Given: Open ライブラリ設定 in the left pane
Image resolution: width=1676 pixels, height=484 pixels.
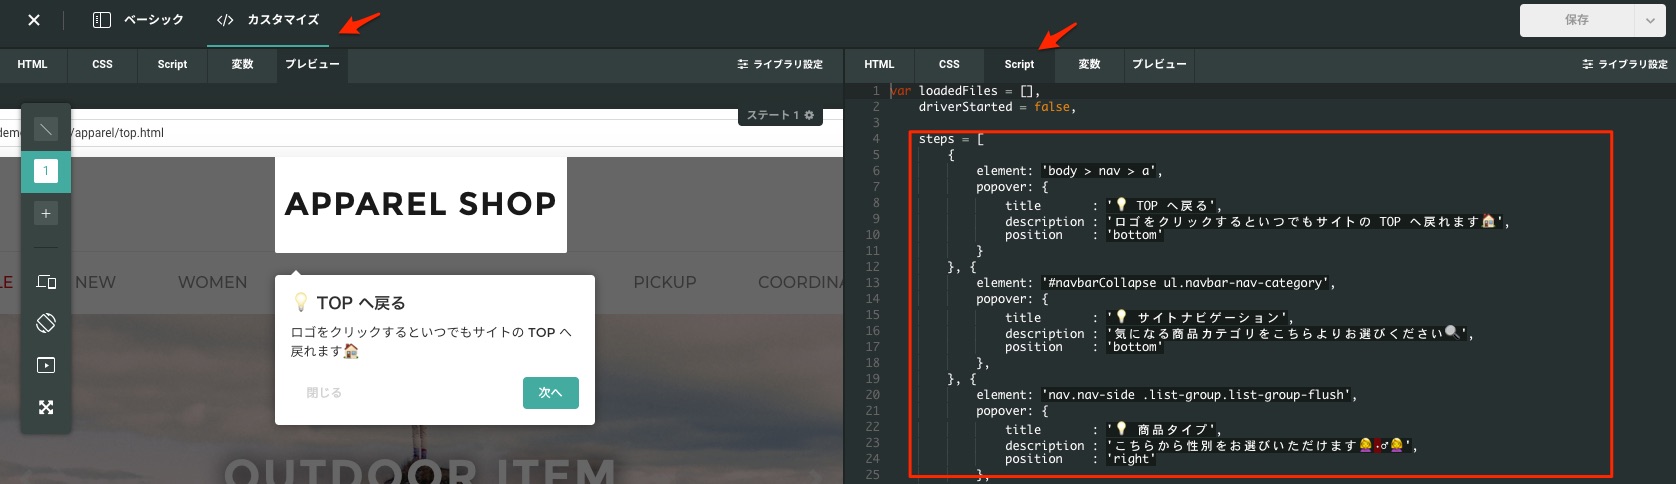Looking at the screenshot, I should (780, 64).
